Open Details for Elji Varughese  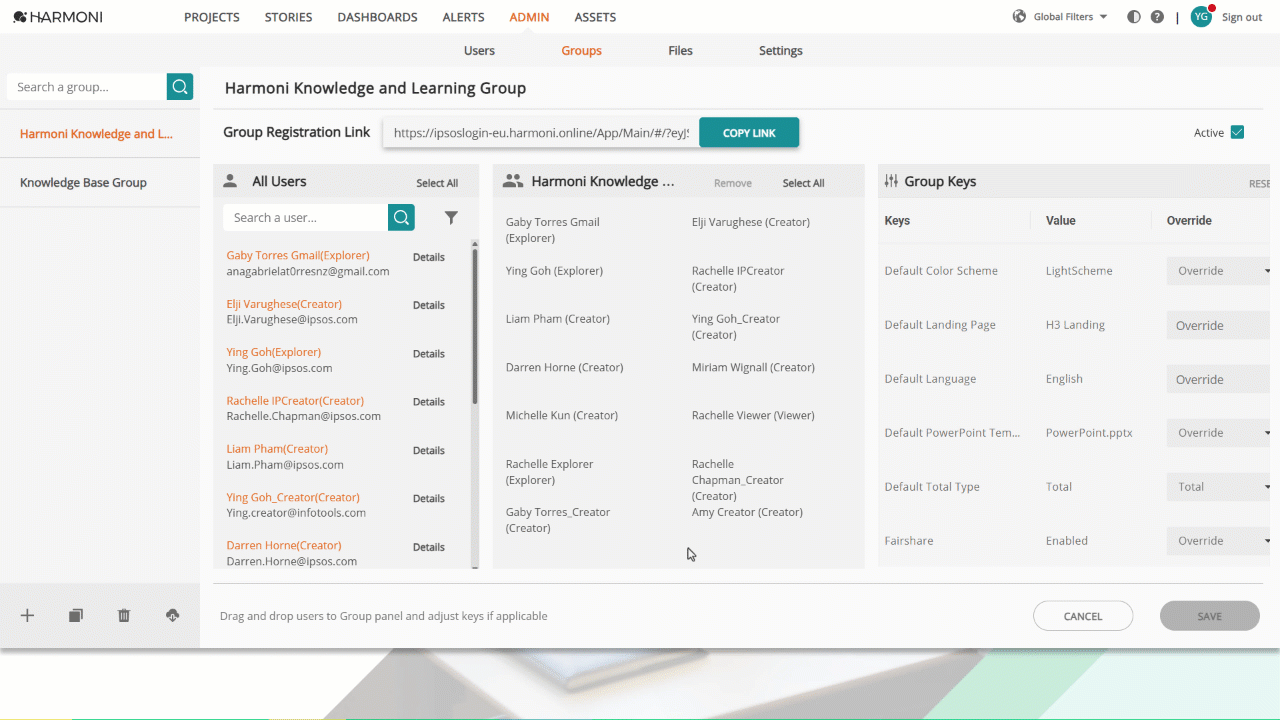click(x=429, y=305)
